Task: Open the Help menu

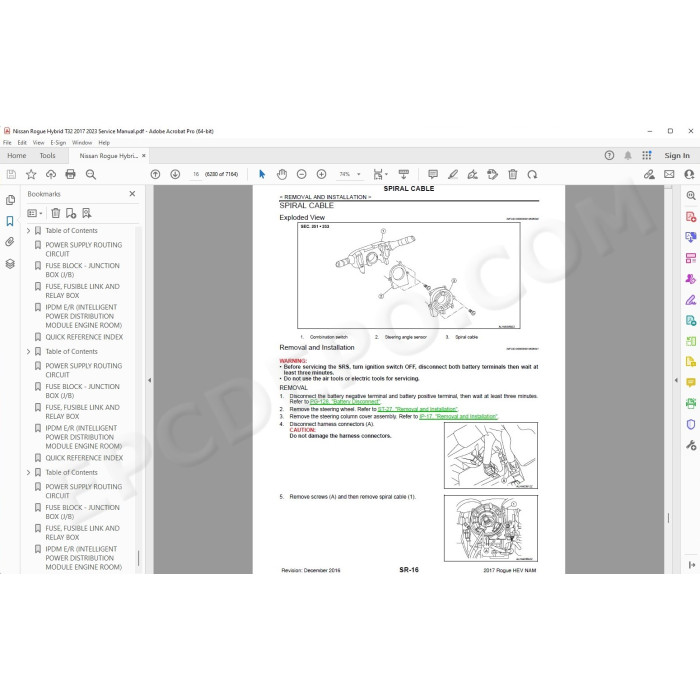Action: point(104,142)
